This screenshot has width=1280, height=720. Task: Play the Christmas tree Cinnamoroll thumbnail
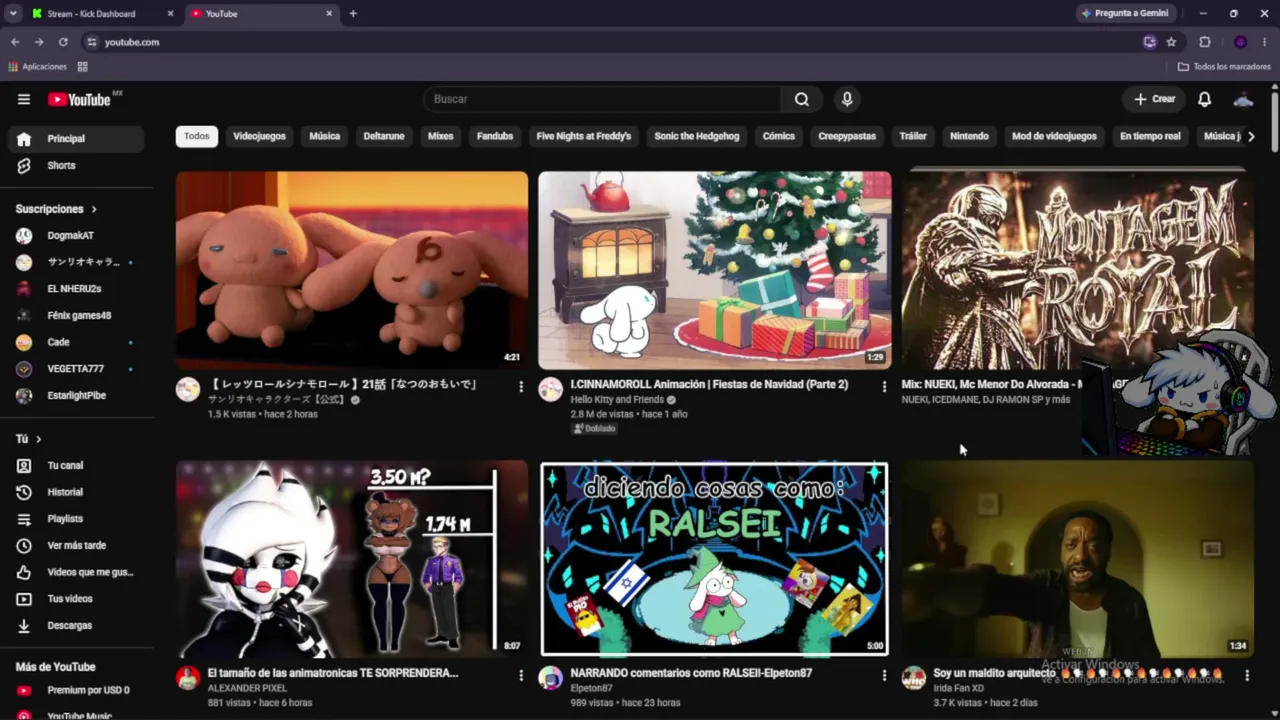tap(715, 270)
